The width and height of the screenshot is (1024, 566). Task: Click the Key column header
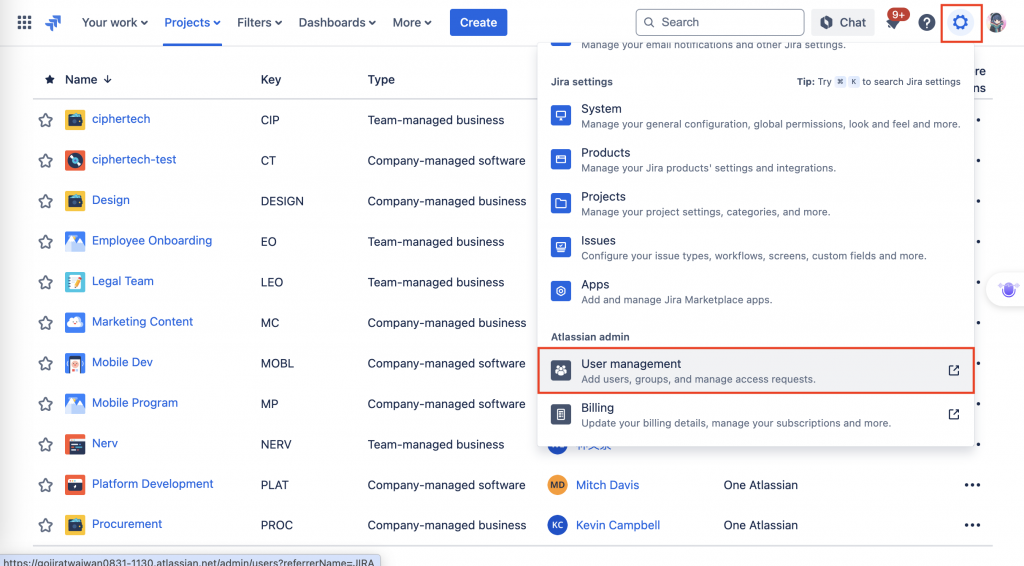pyautogui.click(x=271, y=80)
